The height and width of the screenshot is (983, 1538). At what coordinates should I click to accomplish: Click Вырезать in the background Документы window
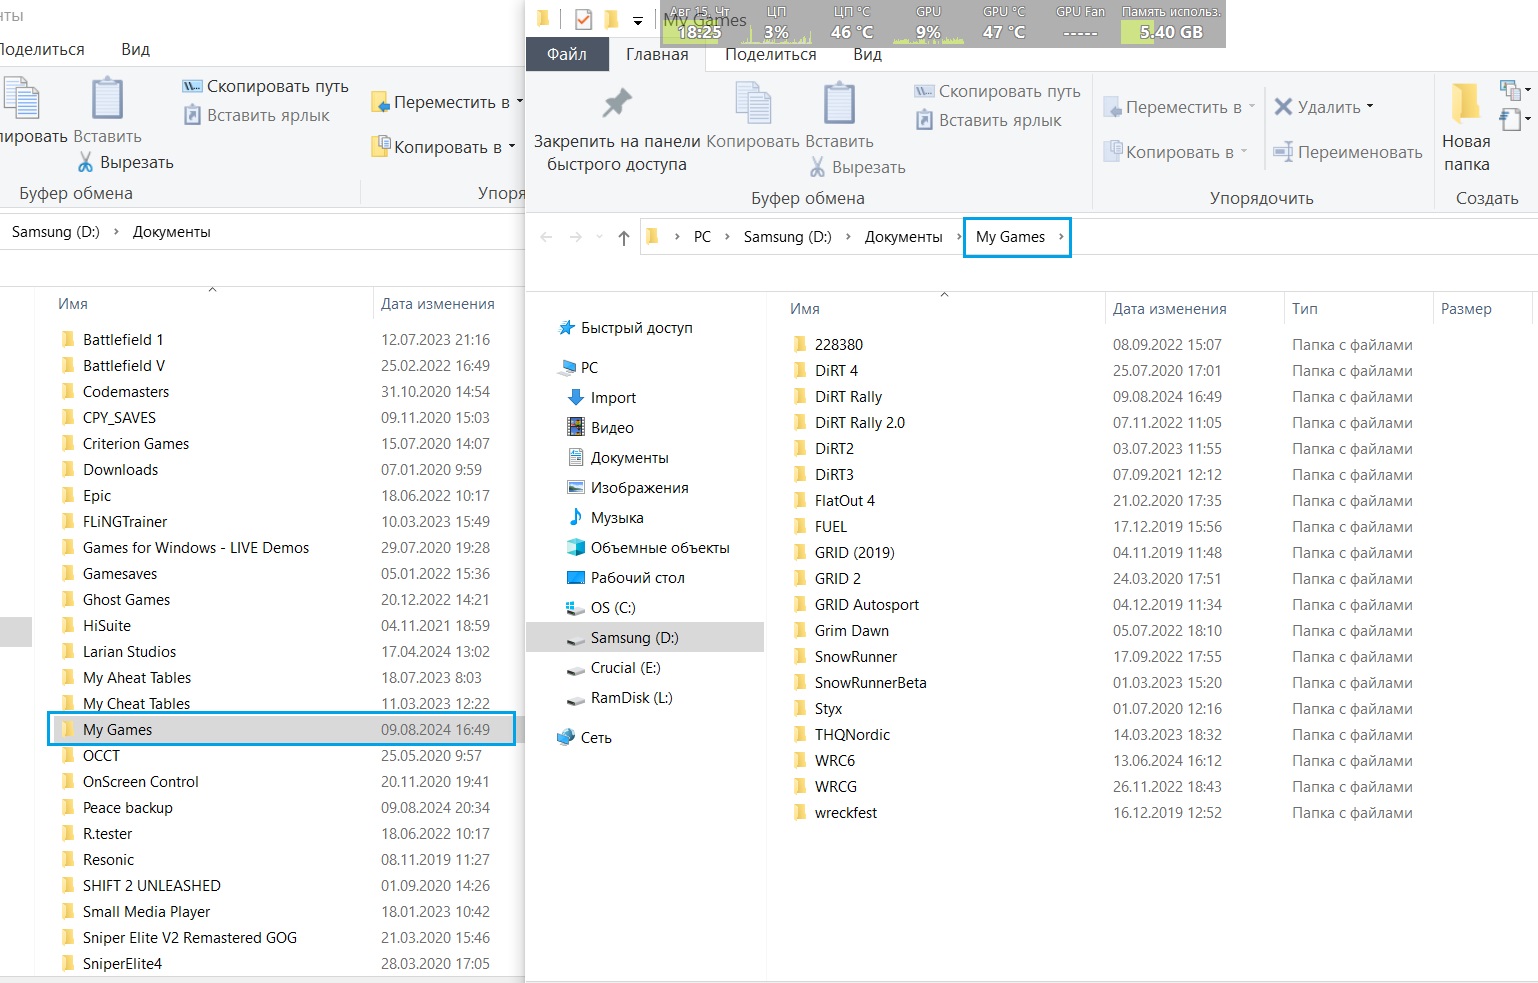click(x=125, y=162)
